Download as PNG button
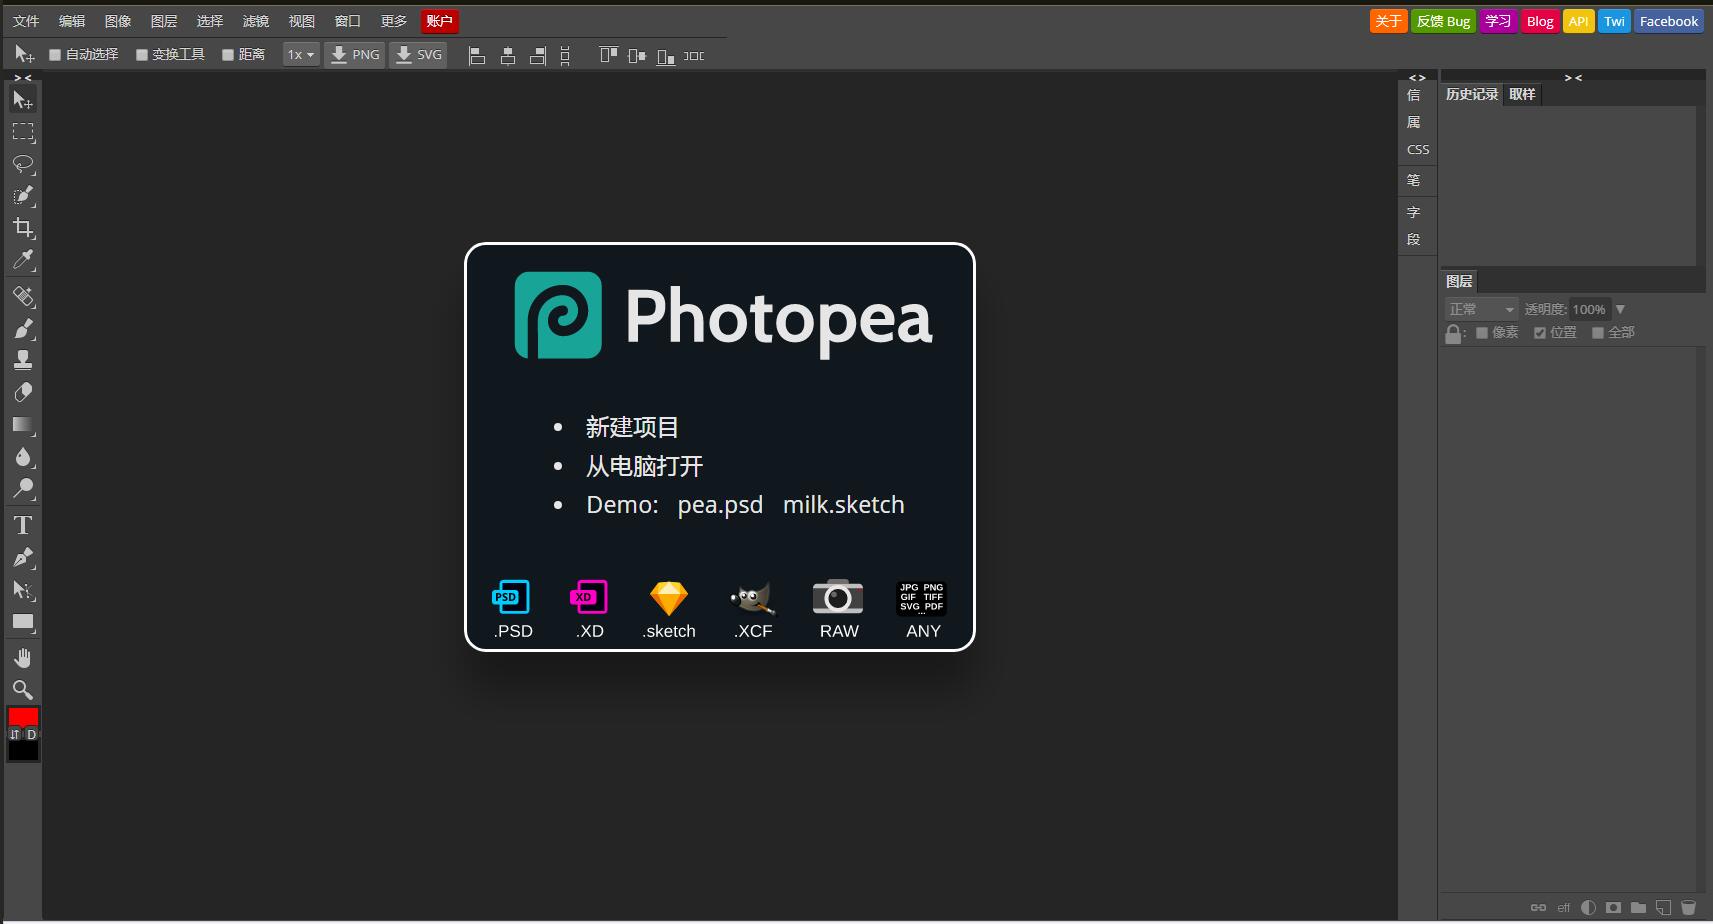Image resolution: width=1713 pixels, height=924 pixels. click(x=355, y=55)
